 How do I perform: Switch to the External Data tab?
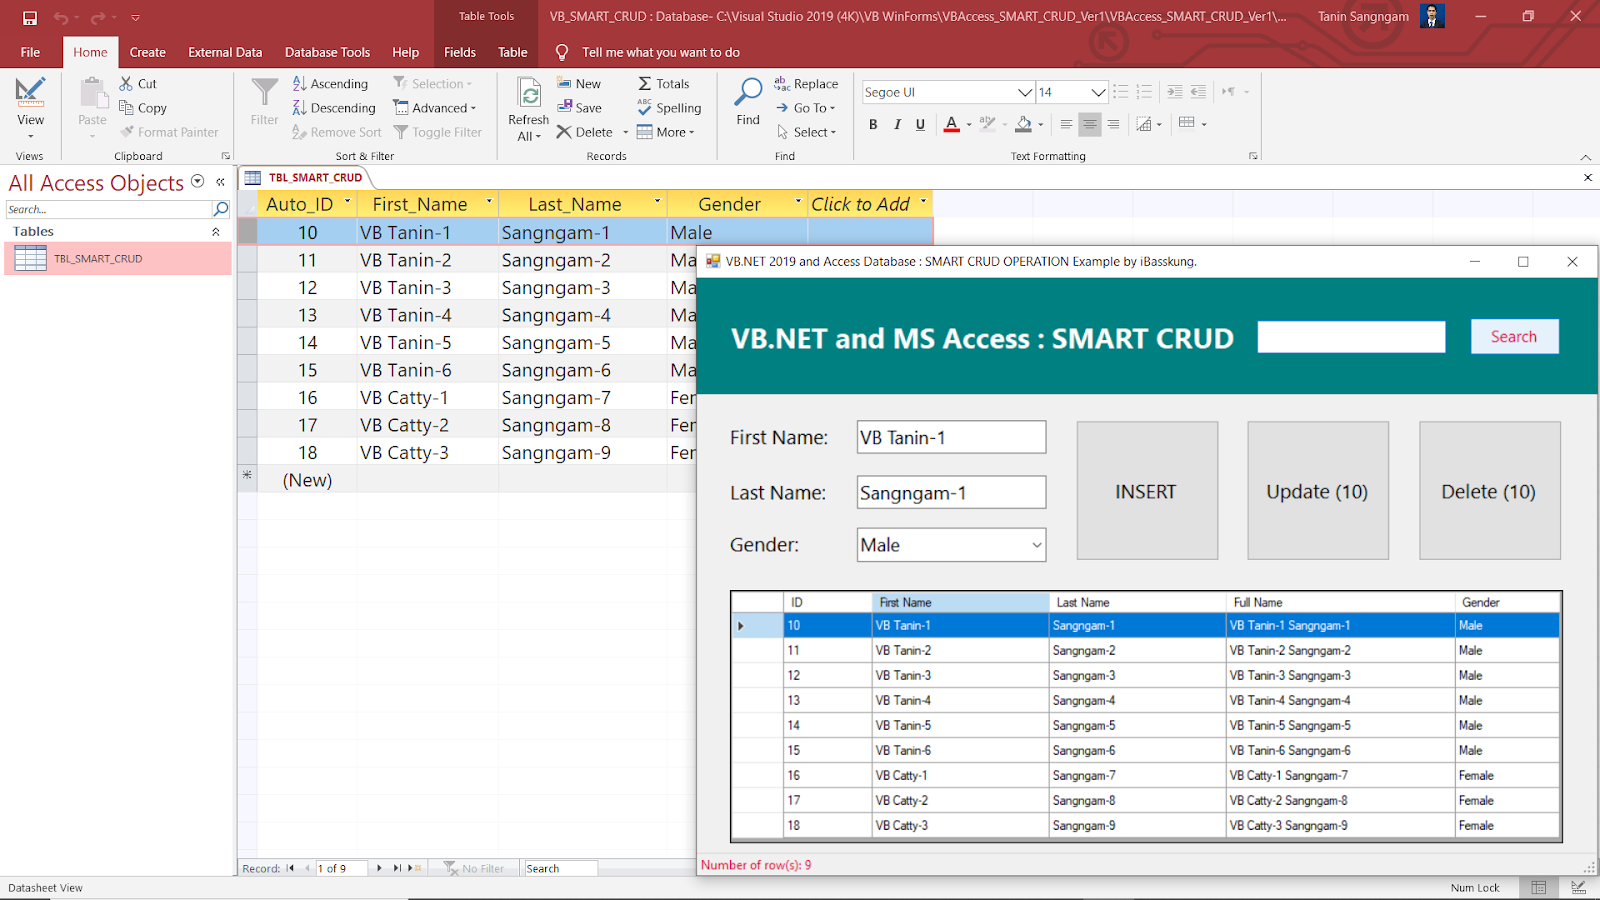click(x=225, y=52)
